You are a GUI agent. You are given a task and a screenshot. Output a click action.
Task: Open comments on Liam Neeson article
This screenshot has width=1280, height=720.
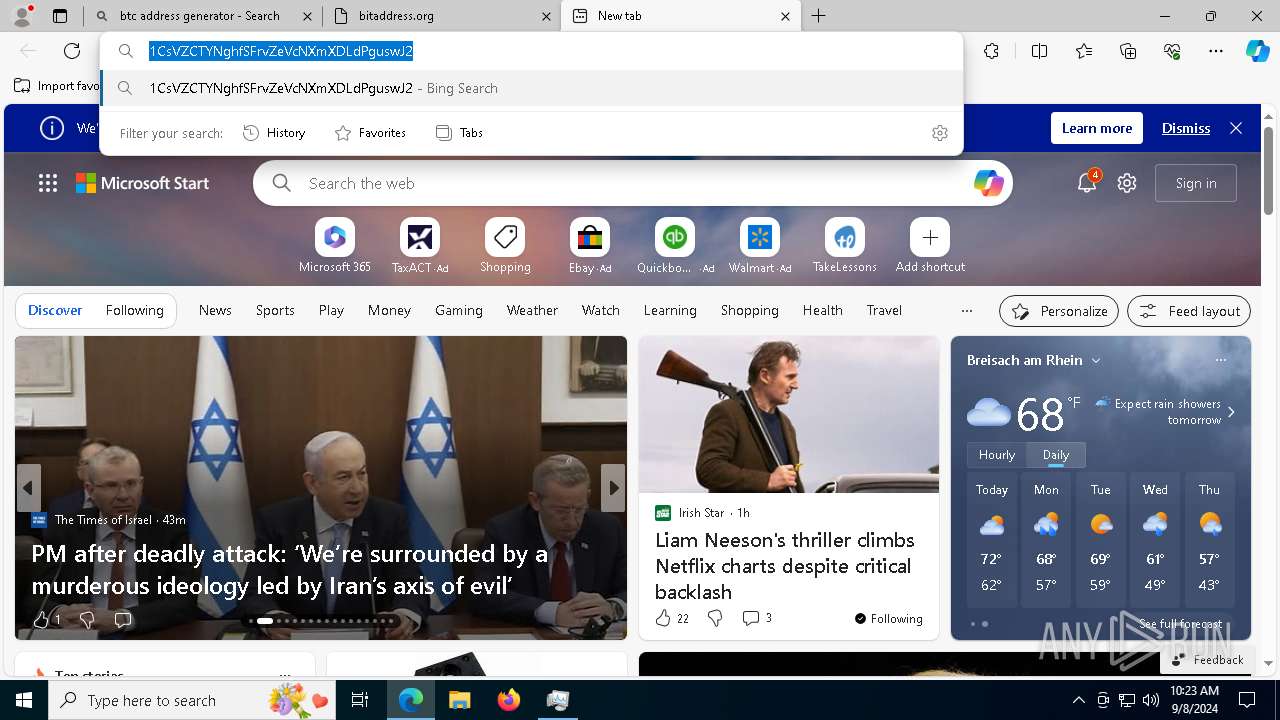[x=757, y=619]
